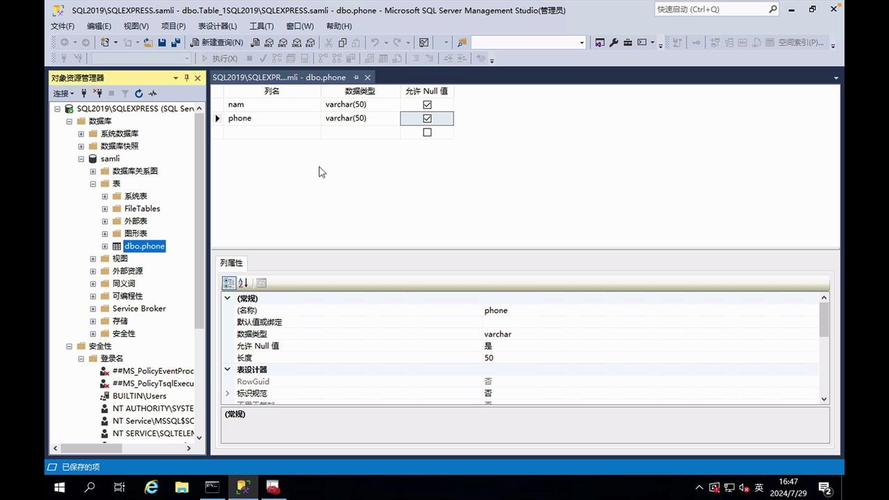Open the empty search combo box dropdown
889x500 pixels.
581,43
